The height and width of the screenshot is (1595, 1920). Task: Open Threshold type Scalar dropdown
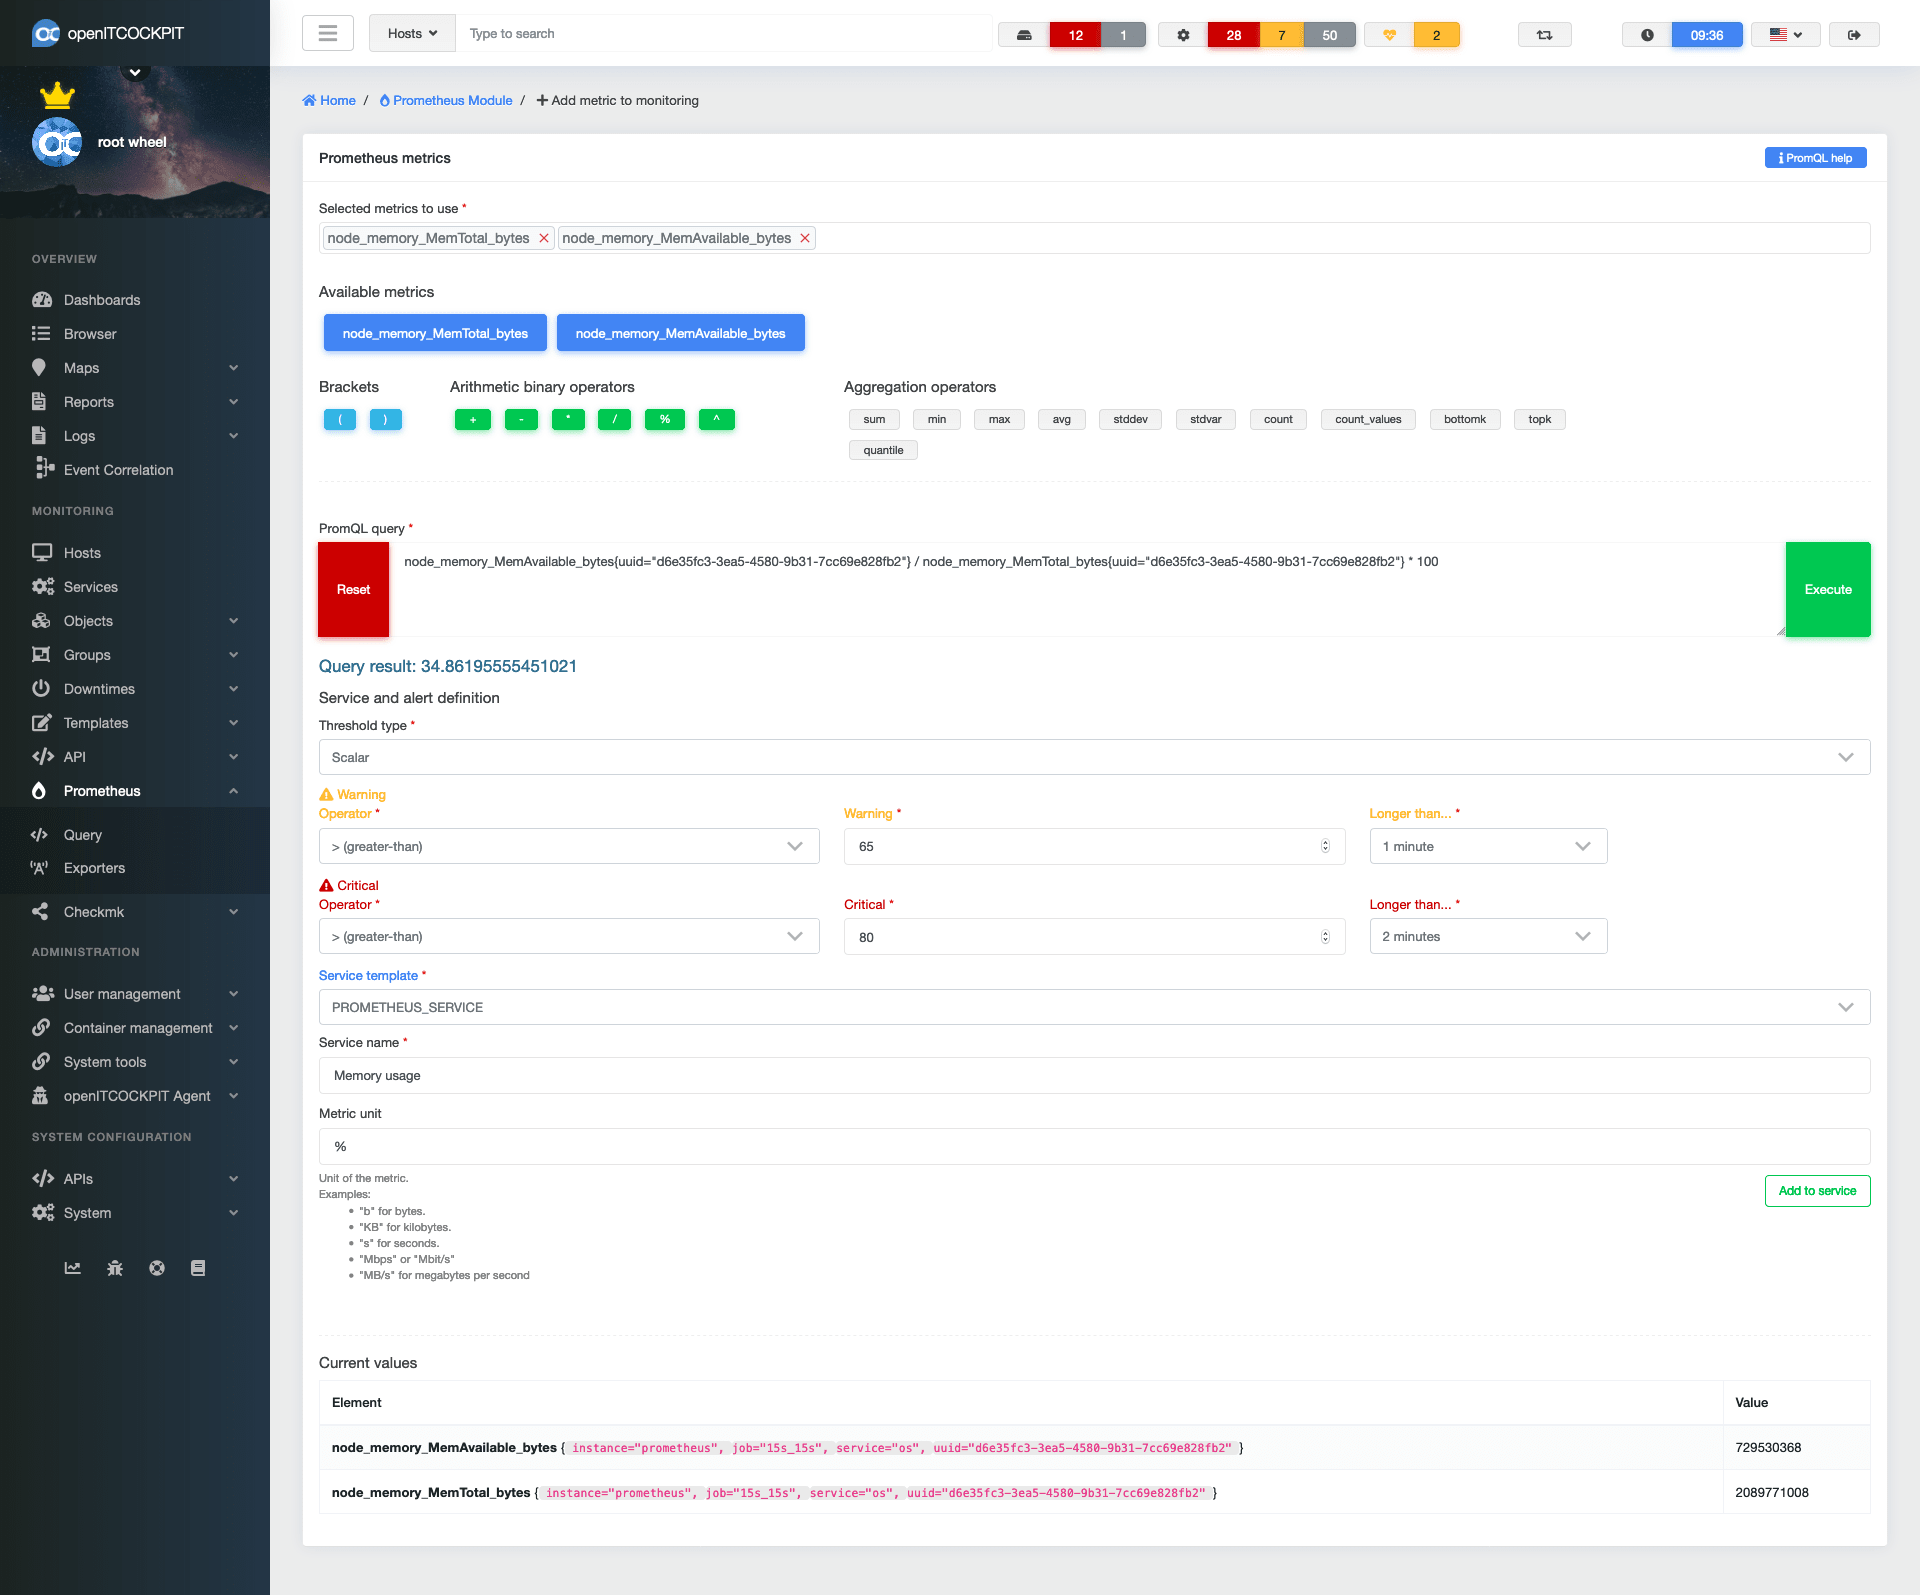[x=1094, y=758]
